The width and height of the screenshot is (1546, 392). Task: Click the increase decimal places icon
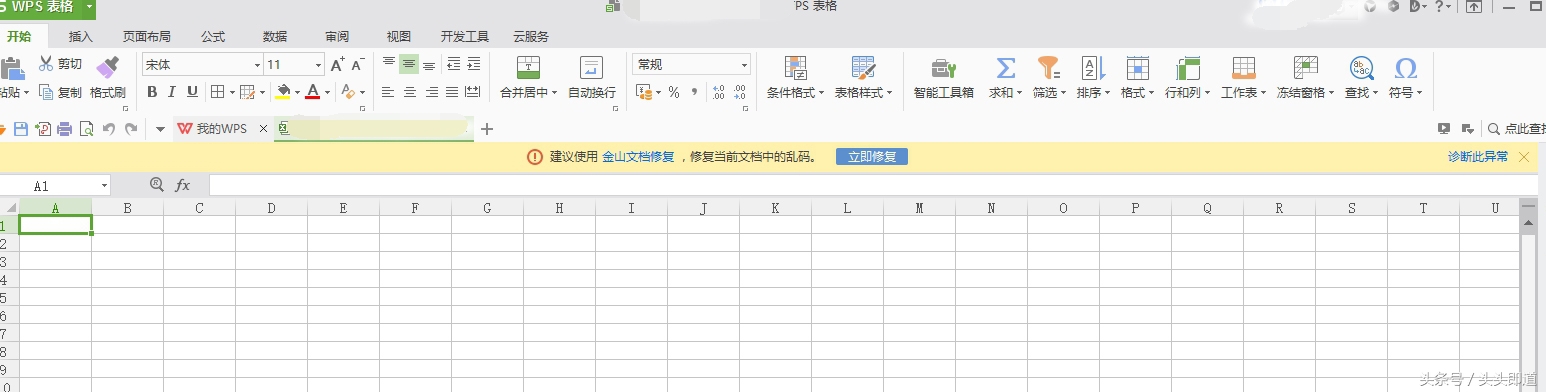pos(718,92)
